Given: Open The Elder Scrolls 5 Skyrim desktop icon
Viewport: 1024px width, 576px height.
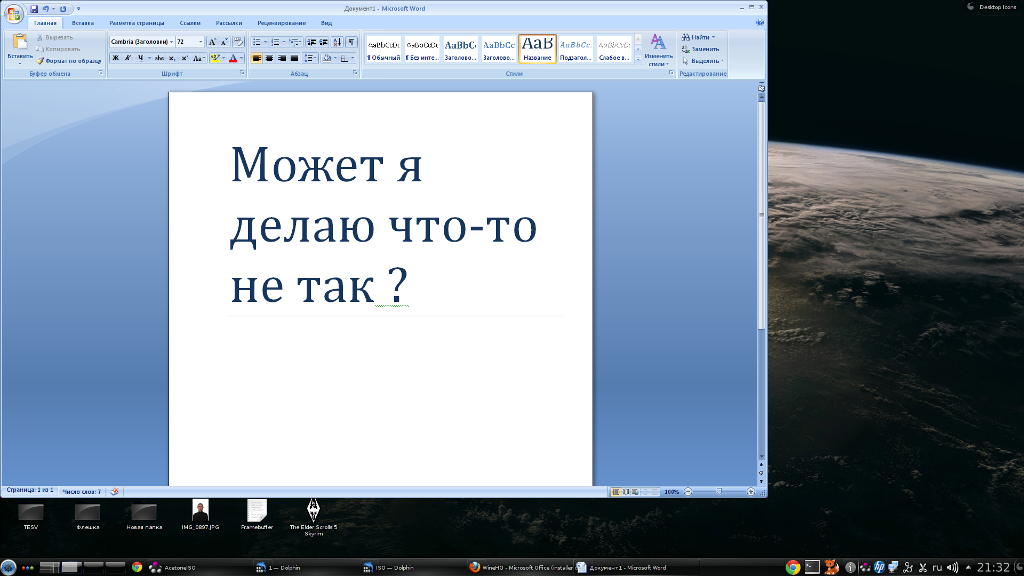Looking at the screenshot, I should [x=313, y=510].
